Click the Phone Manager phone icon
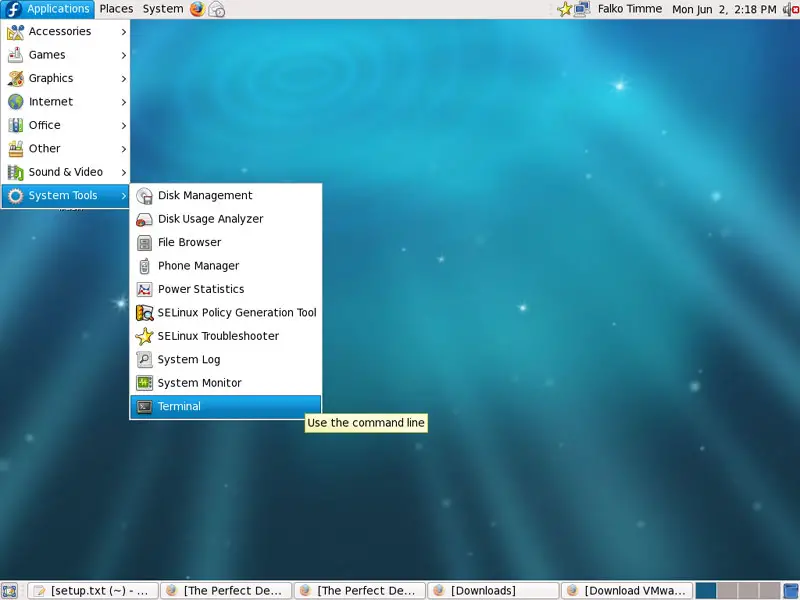 tap(144, 266)
